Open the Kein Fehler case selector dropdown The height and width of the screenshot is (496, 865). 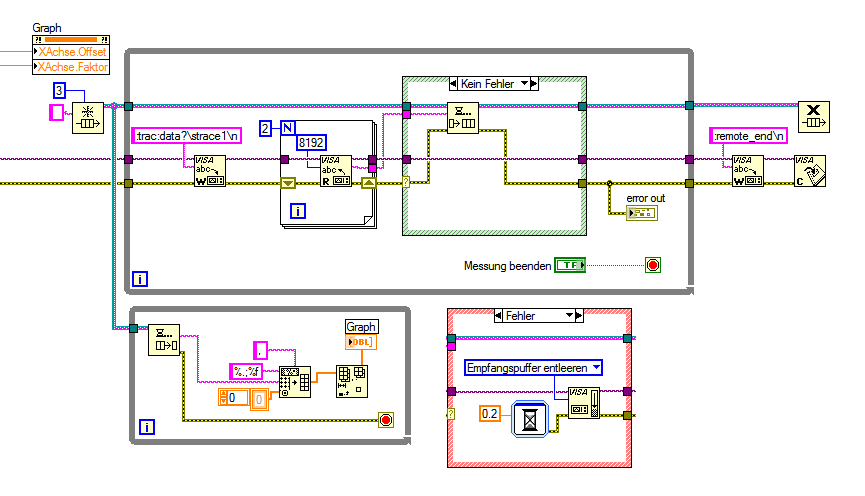click(x=524, y=84)
